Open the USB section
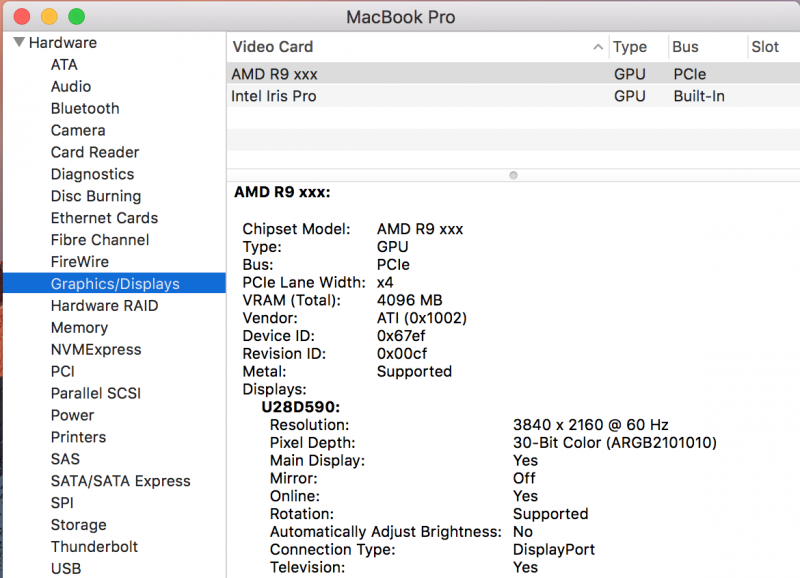This screenshot has height=578, width=800. click(66, 569)
